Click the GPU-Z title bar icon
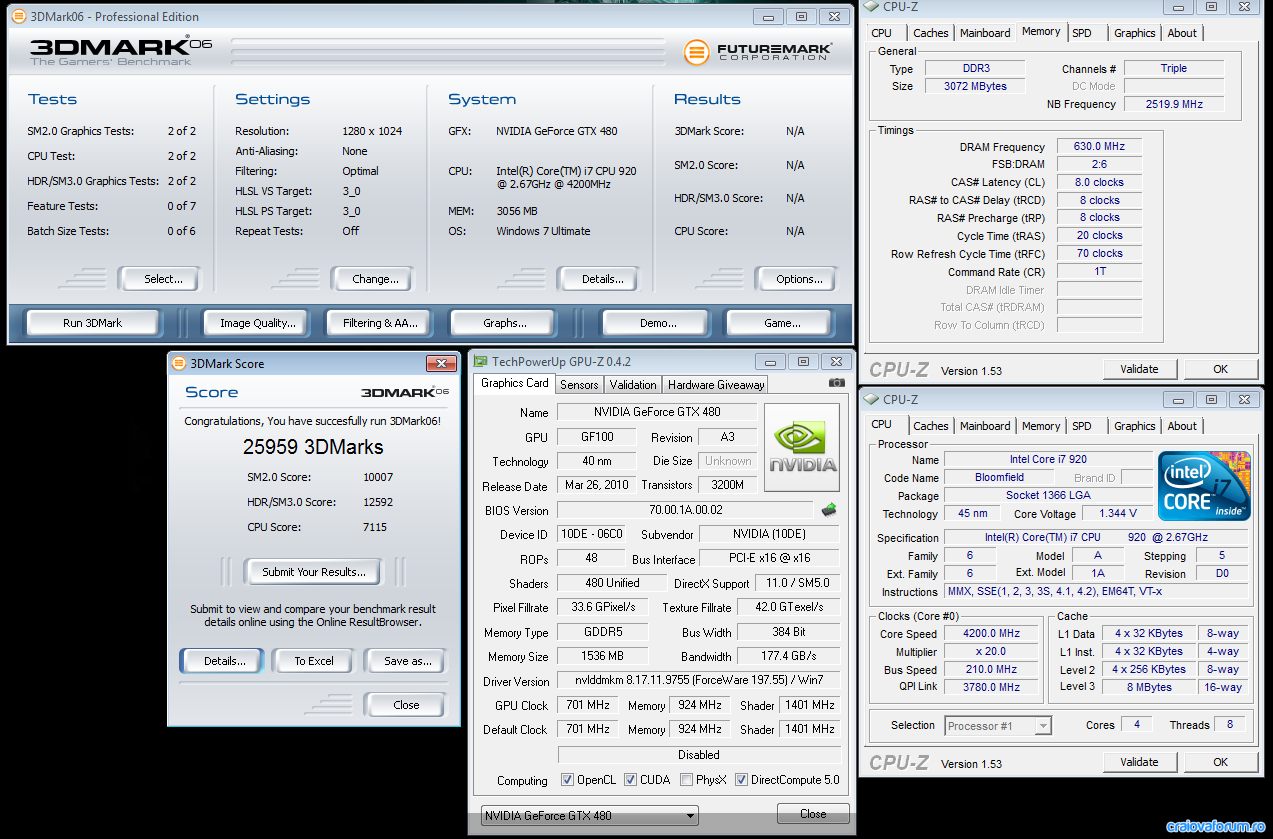 [x=481, y=362]
